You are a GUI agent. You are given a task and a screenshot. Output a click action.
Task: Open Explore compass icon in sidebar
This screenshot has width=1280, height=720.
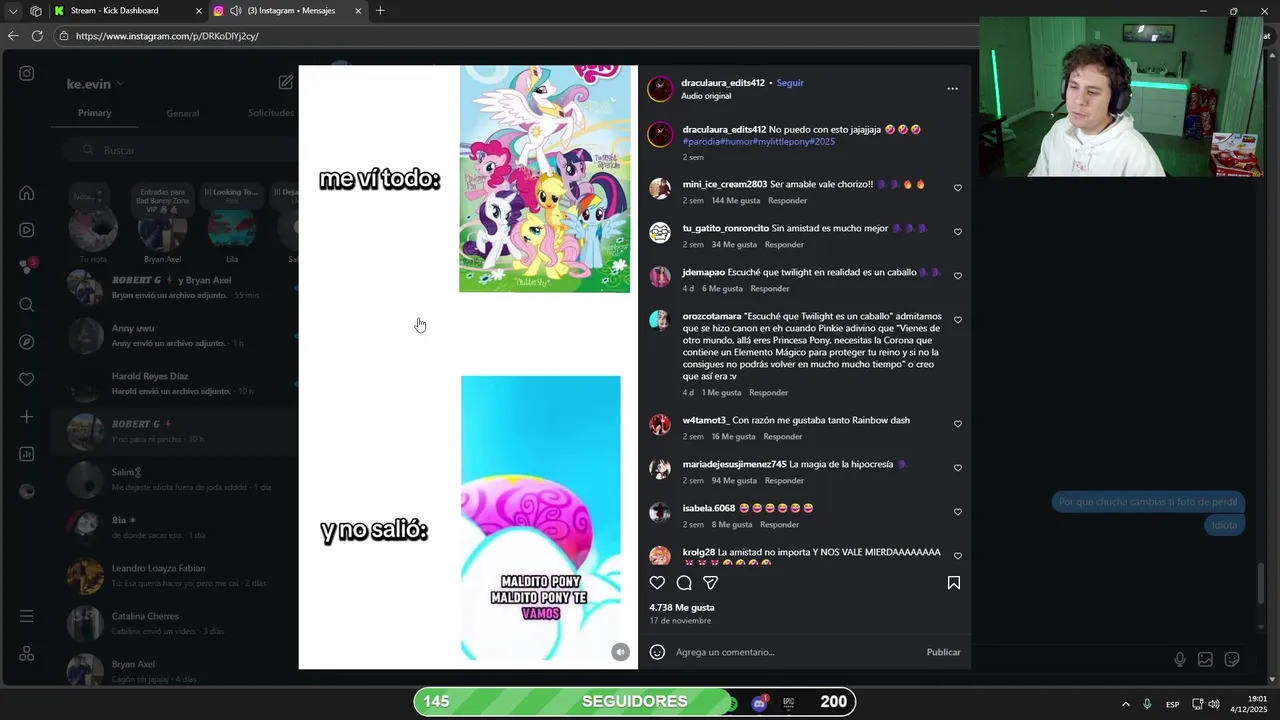(27, 342)
